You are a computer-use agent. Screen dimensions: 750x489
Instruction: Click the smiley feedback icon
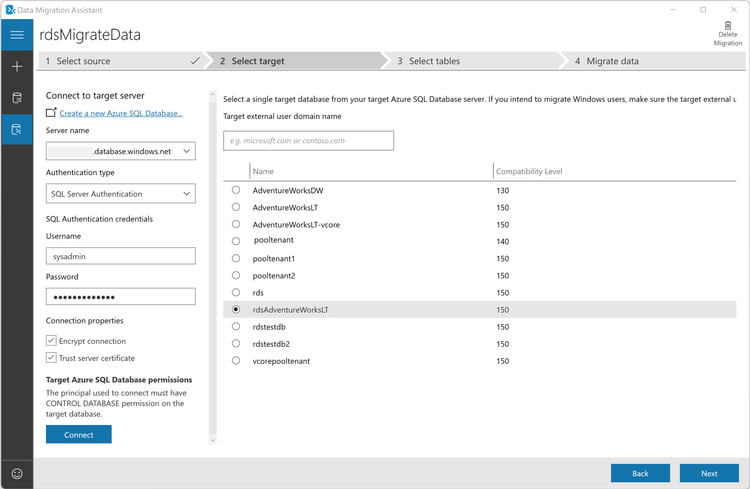pyautogui.click(x=17, y=474)
